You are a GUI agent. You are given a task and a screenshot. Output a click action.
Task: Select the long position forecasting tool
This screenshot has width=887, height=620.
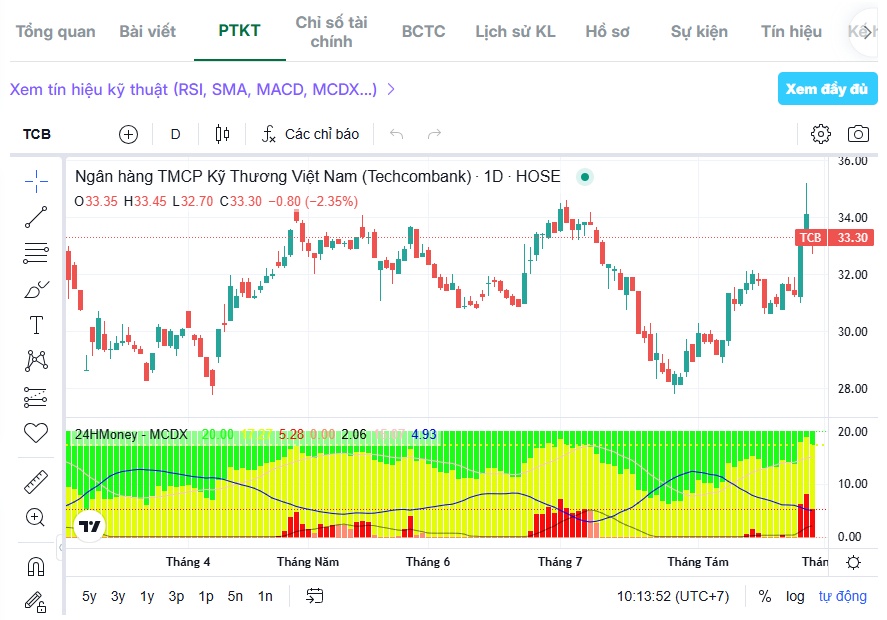[x=36, y=397]
